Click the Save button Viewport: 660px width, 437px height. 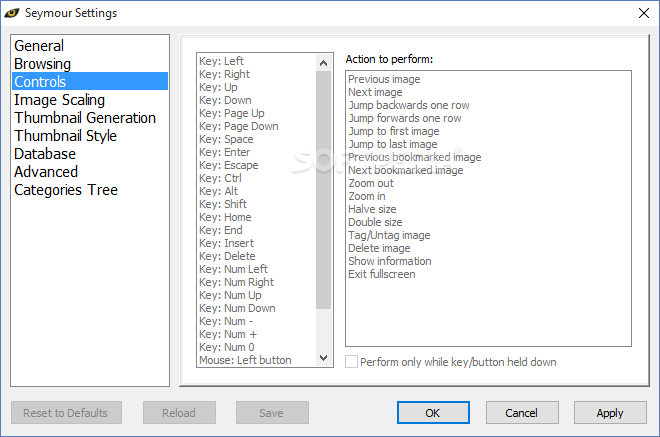[272, 413]
